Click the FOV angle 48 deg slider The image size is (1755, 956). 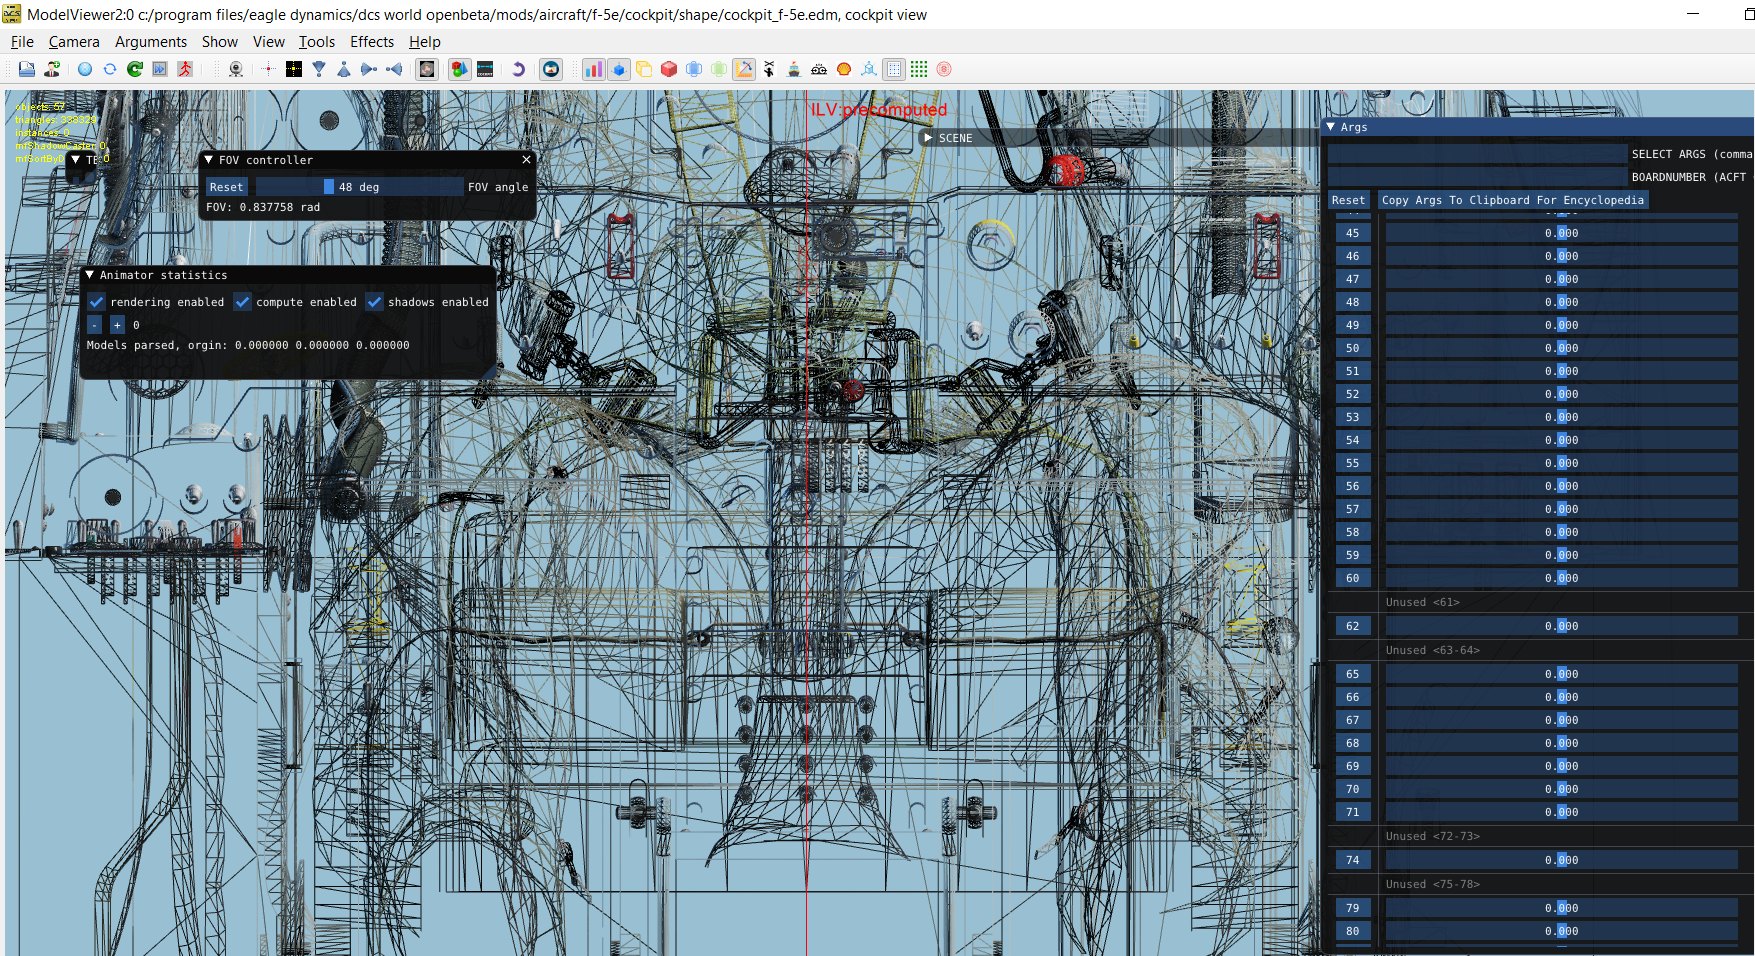358,187
